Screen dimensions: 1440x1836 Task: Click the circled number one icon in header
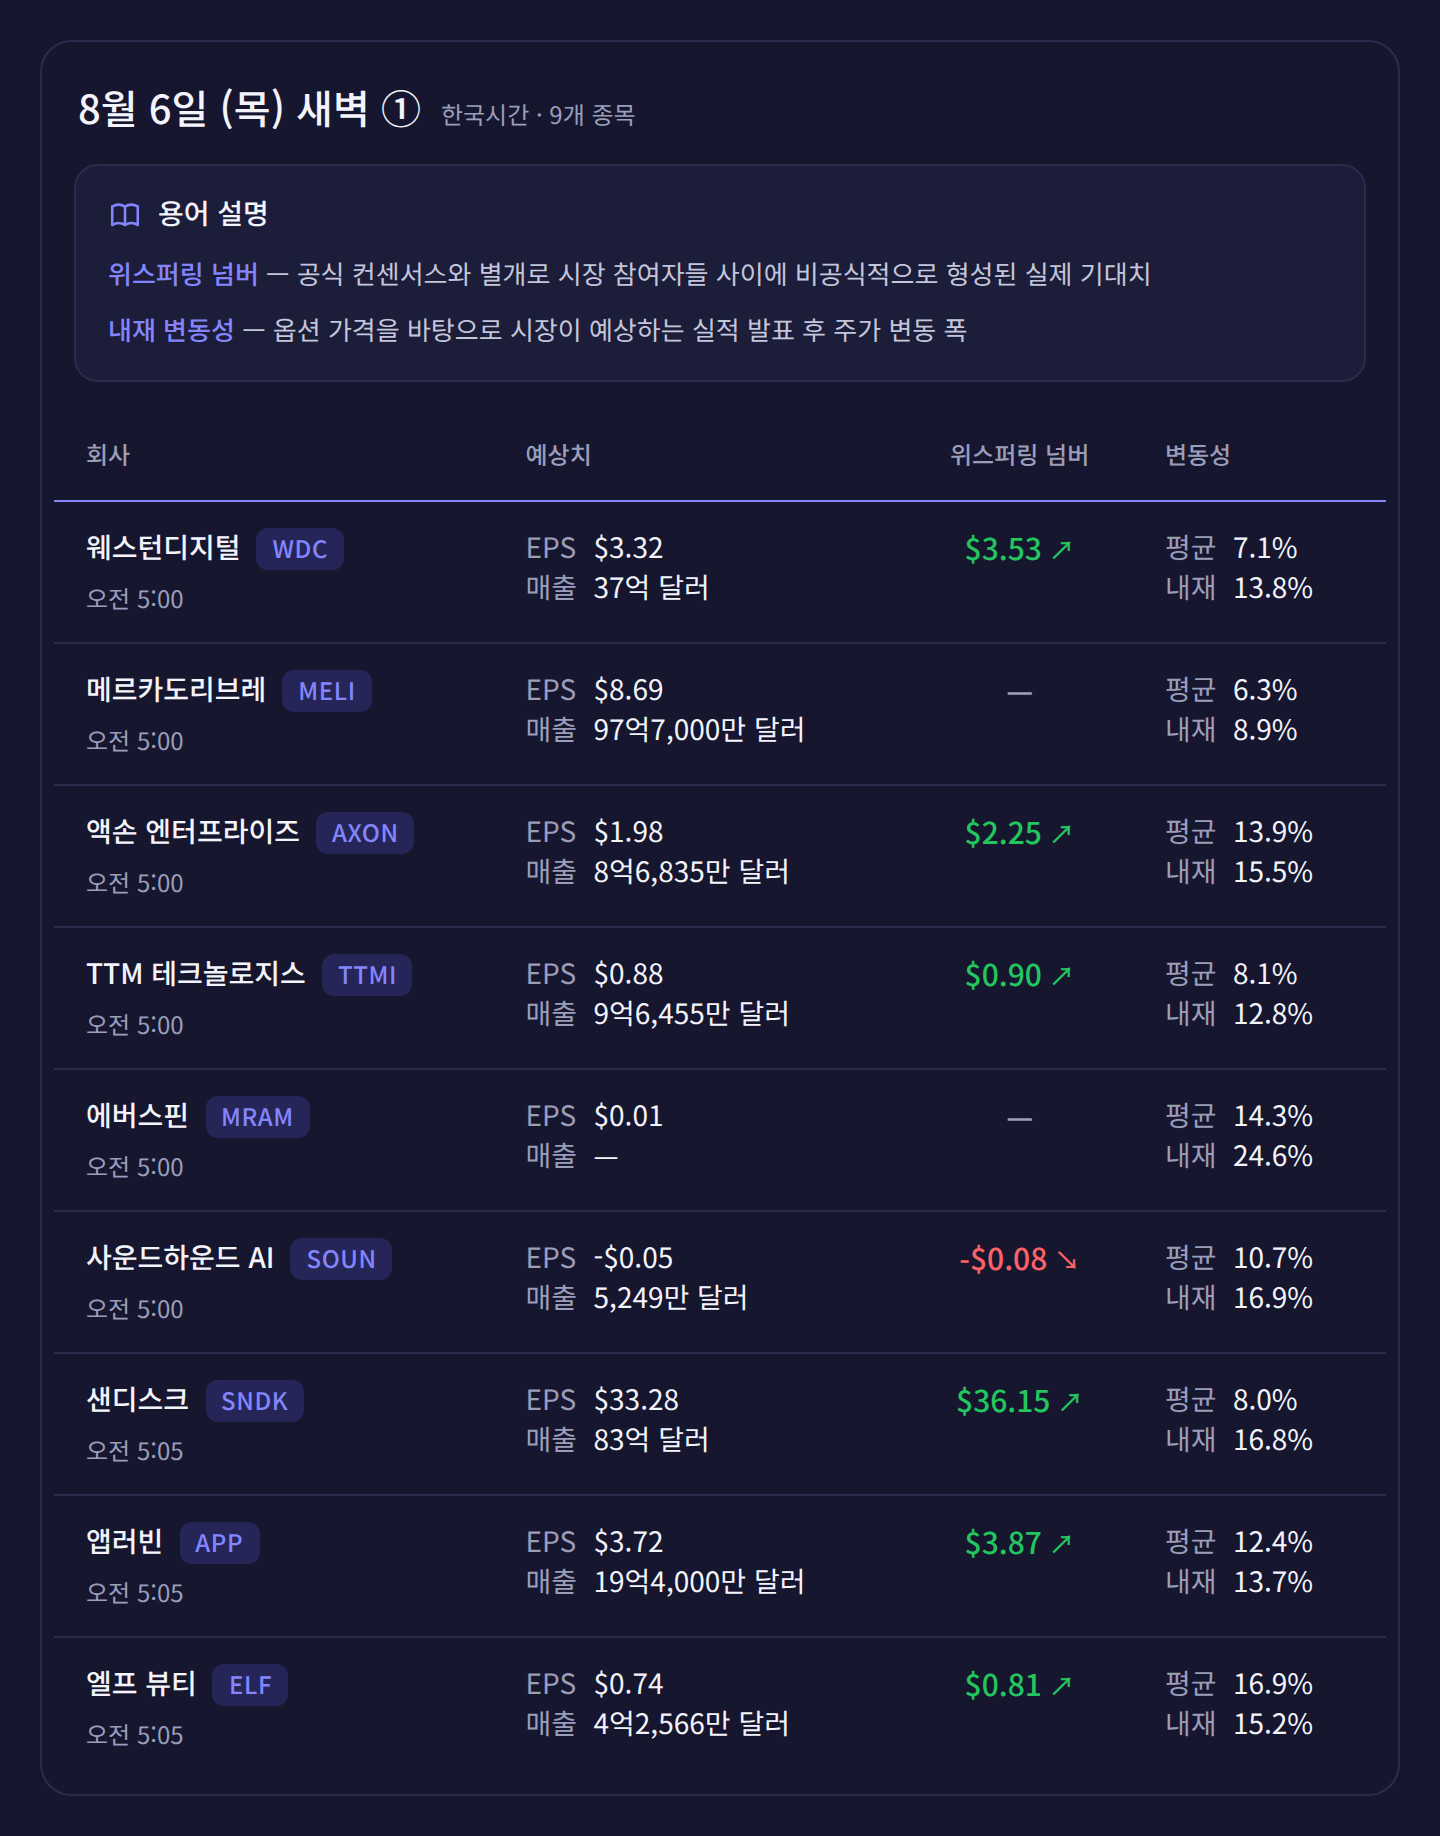tap(401, 109)
